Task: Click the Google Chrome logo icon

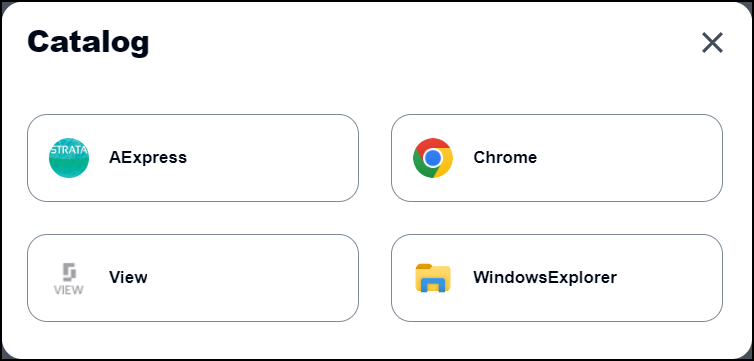Action: point(433,158)
